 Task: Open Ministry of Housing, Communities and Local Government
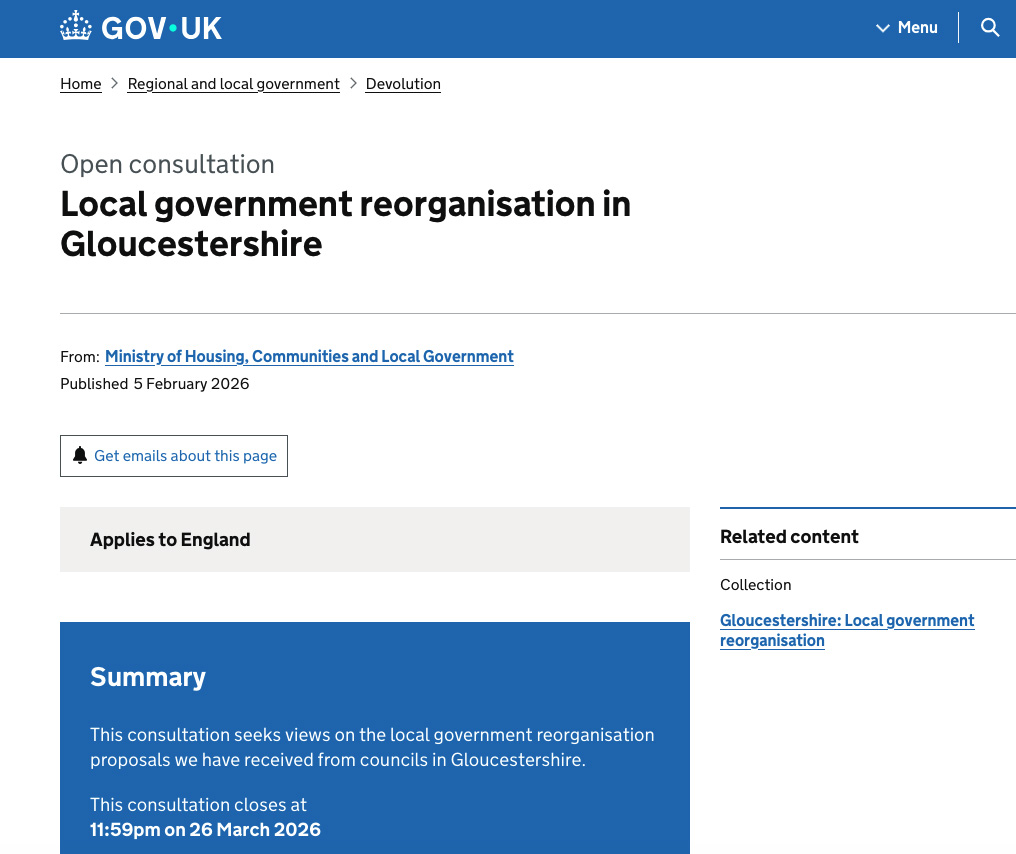click(309, 356)
